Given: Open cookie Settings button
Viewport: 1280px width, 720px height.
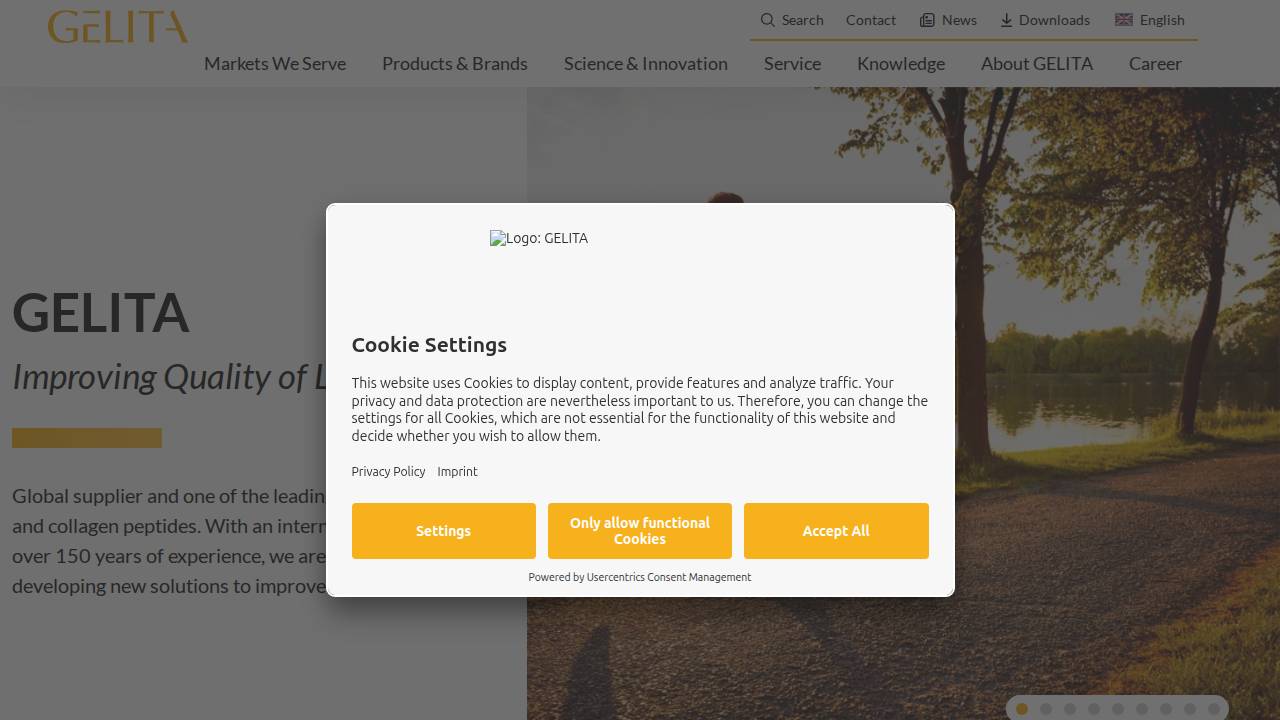Looking at the screenshot, I should click(x=443, y=531).
